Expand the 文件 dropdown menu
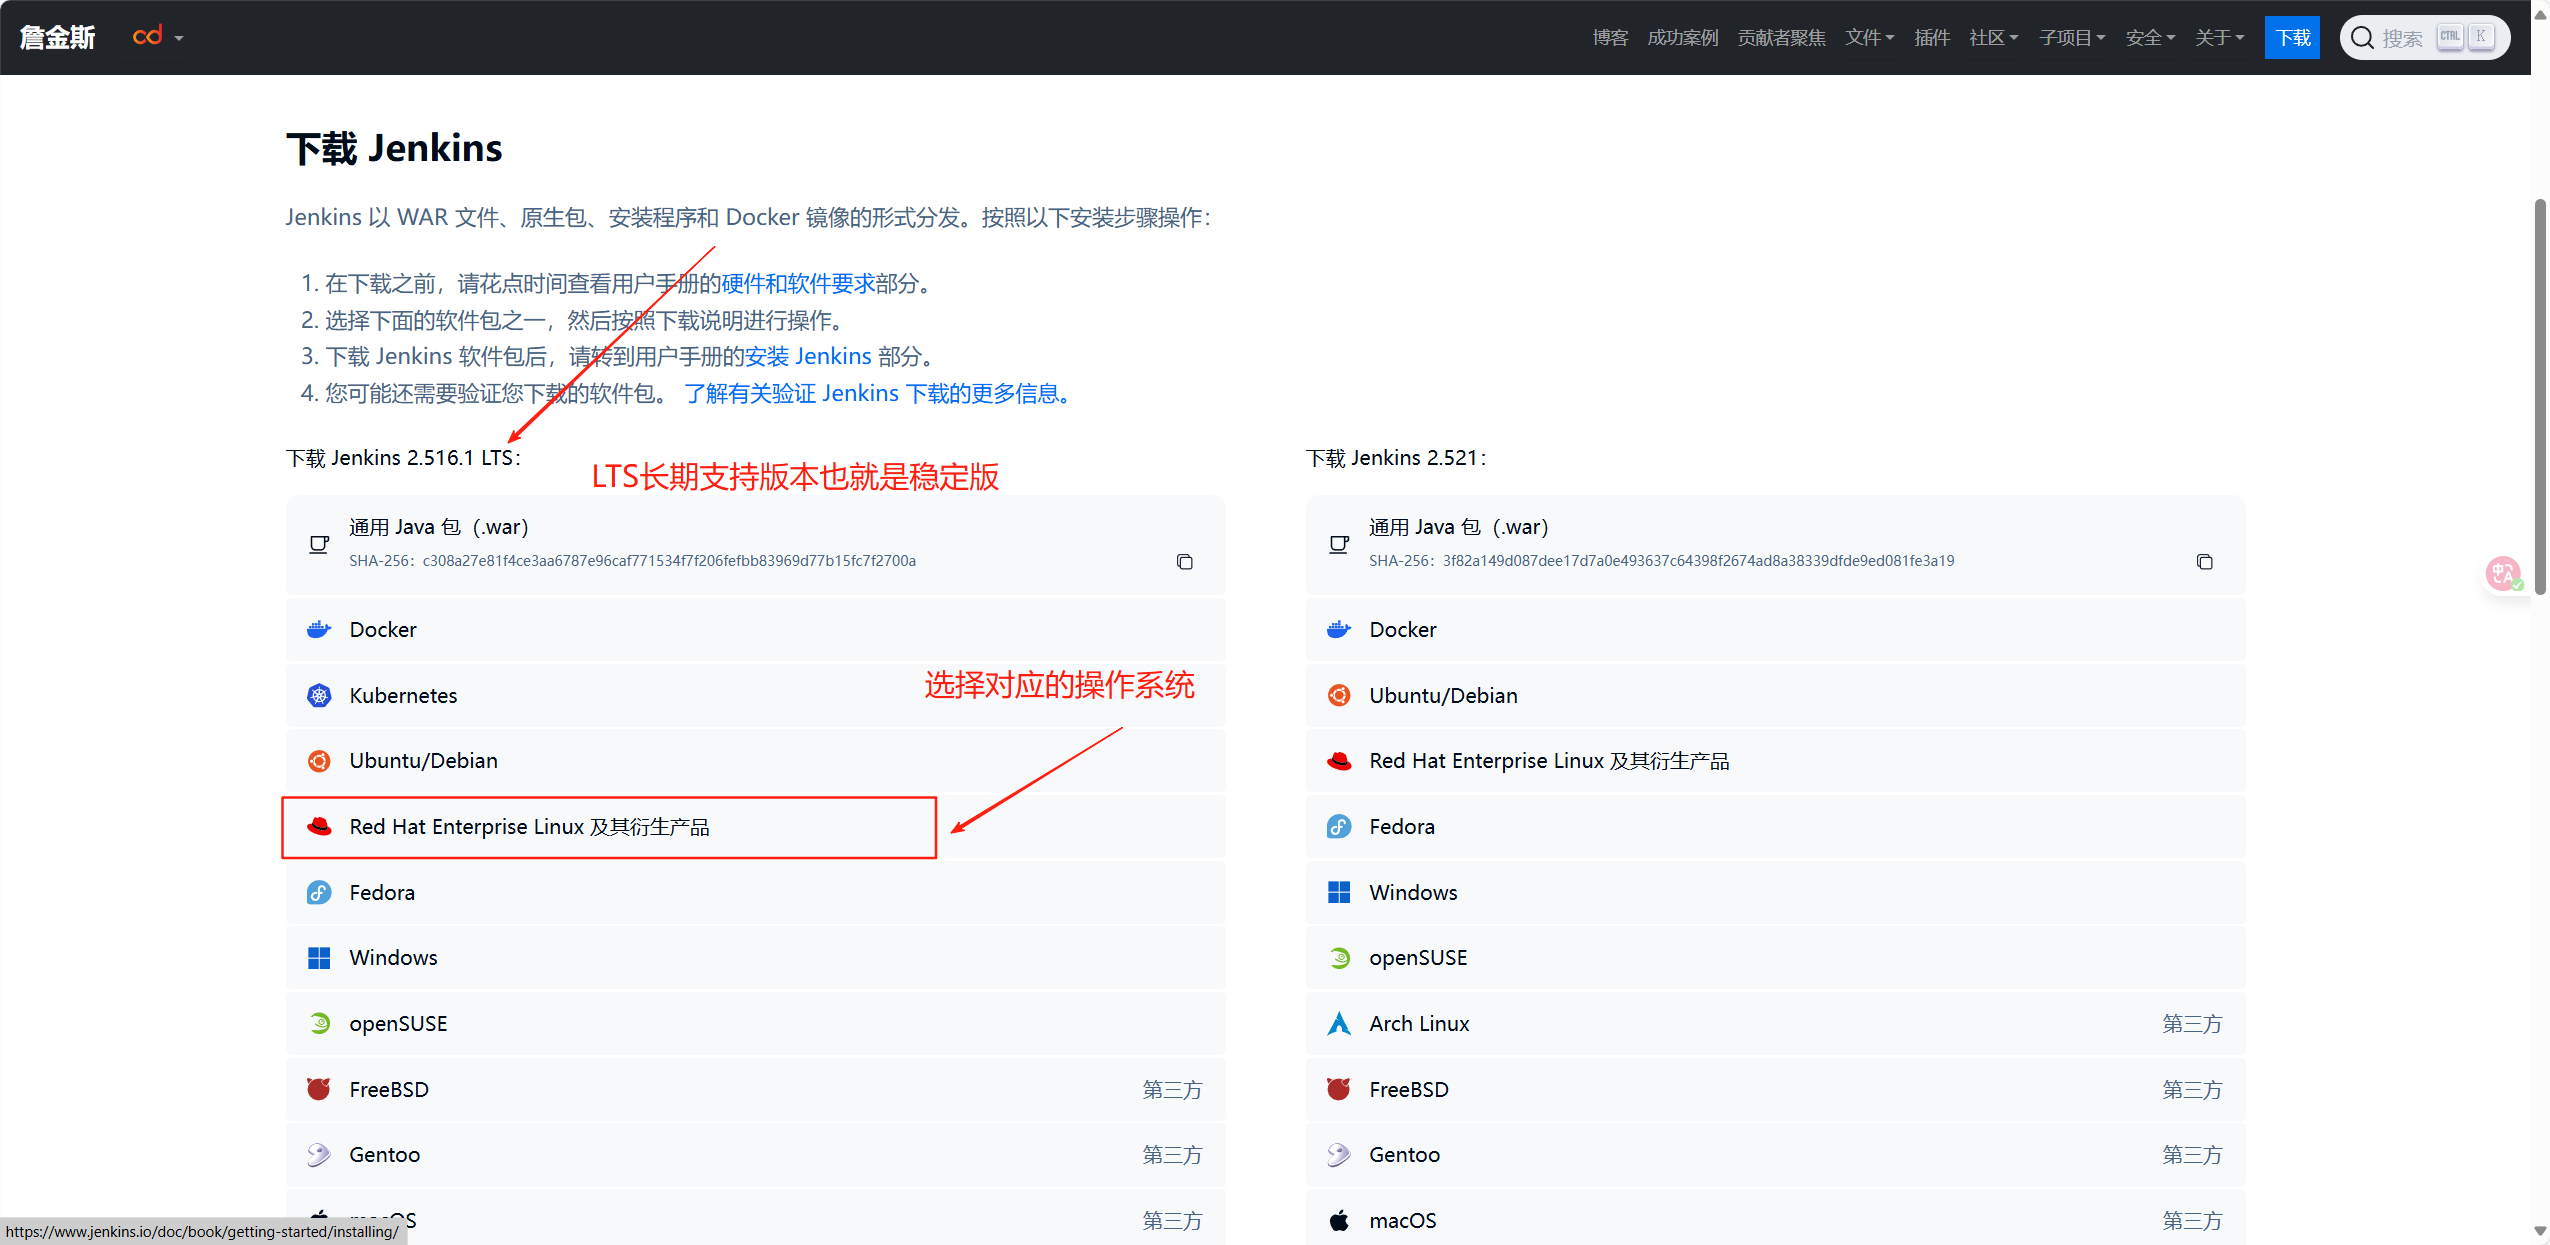 (1869, 37)
